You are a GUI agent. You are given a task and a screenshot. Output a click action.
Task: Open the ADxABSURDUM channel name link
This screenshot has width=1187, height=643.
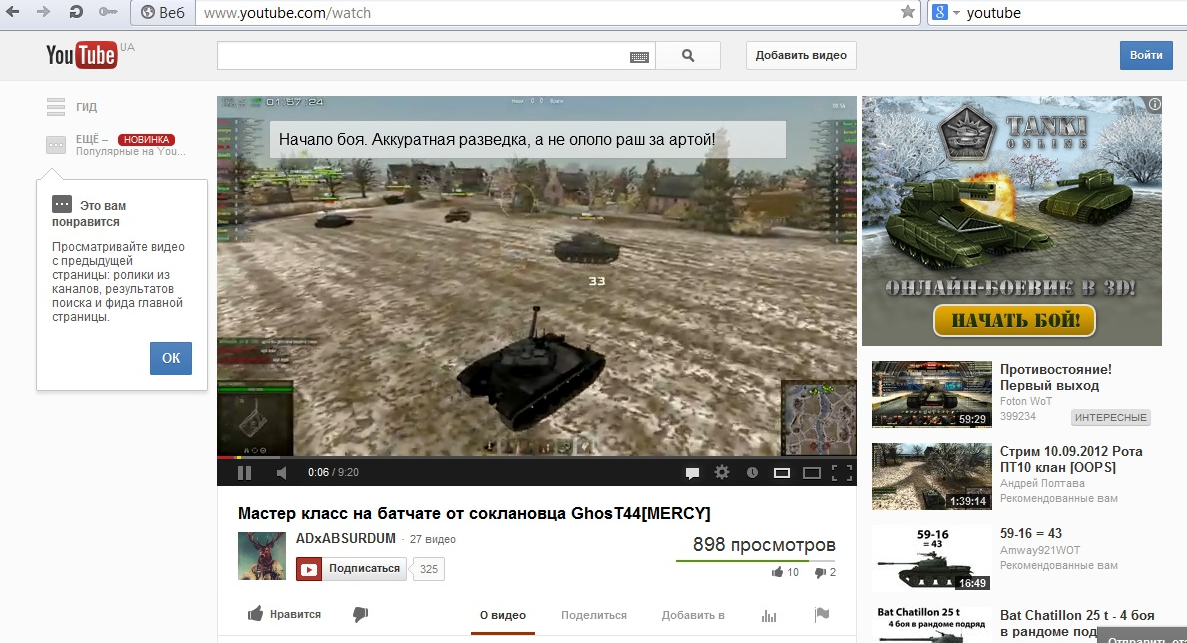click(x=346, y=538)
